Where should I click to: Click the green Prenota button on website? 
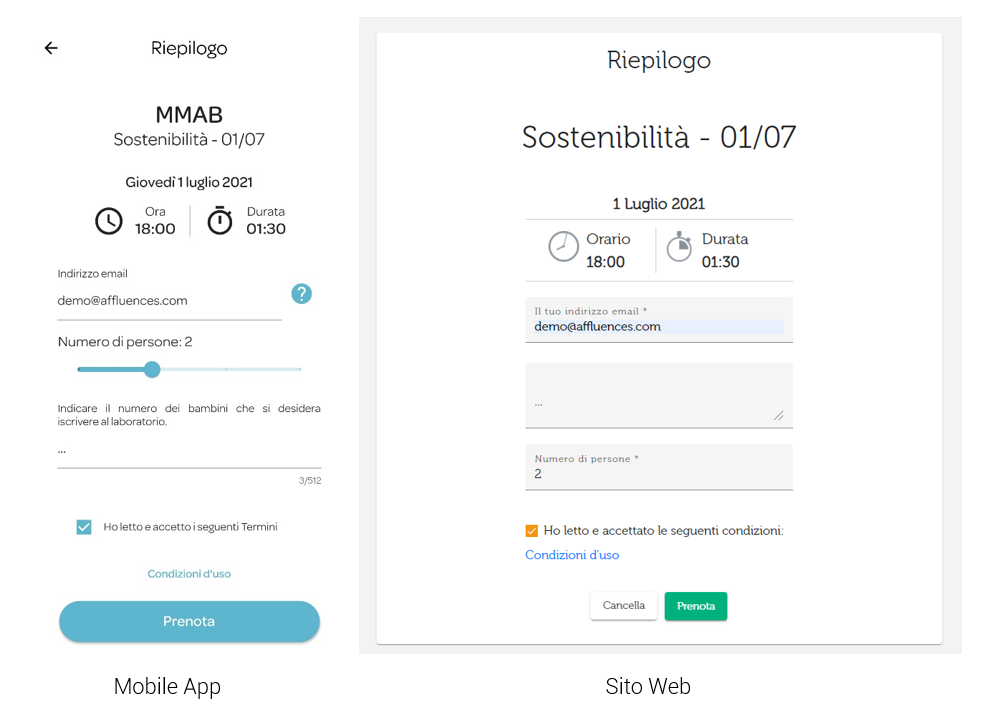click(x=696, y=606)
